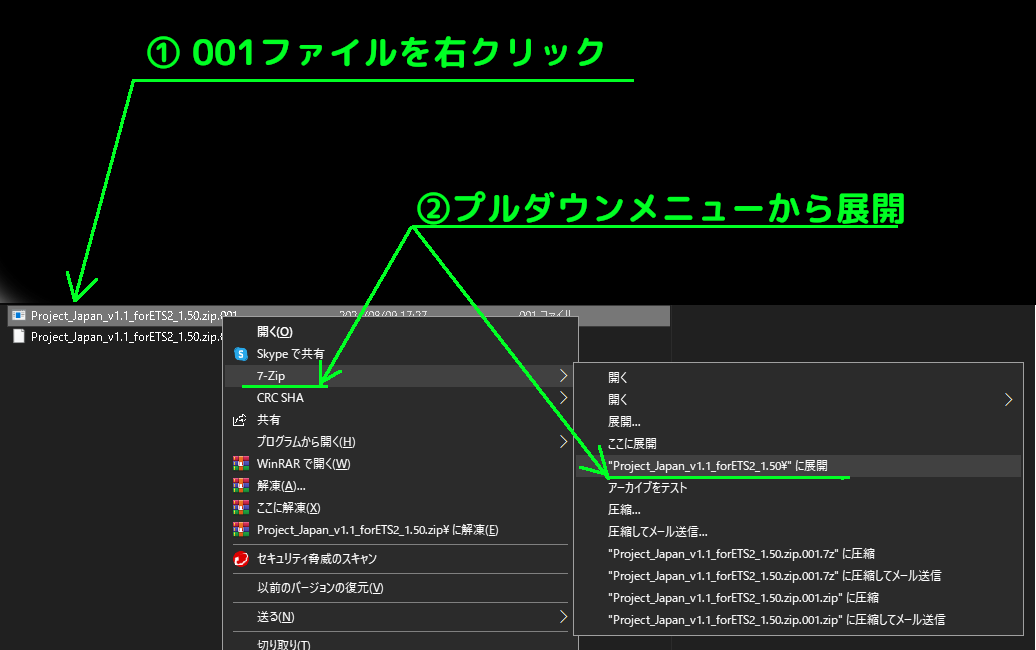Click the Skype icon beside 'Skype で共有'
The width and height of the screenshot is (1036, 650).
point(240,353)
